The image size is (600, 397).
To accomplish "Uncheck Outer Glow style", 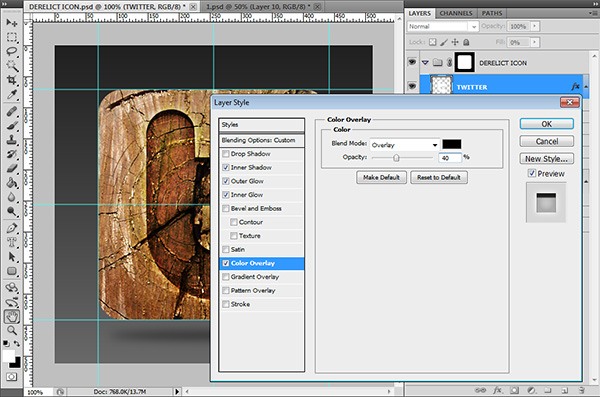I will click(x=226, y=181).
